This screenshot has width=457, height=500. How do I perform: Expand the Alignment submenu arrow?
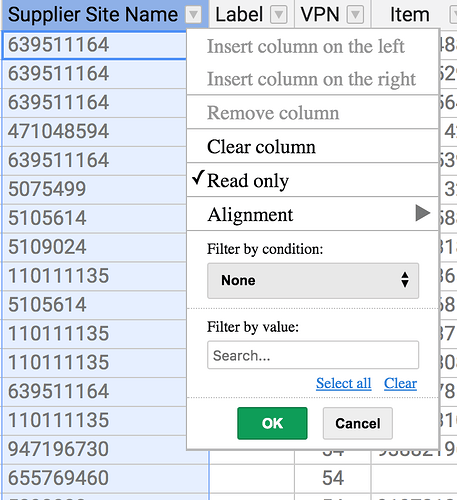click(422, 213)
